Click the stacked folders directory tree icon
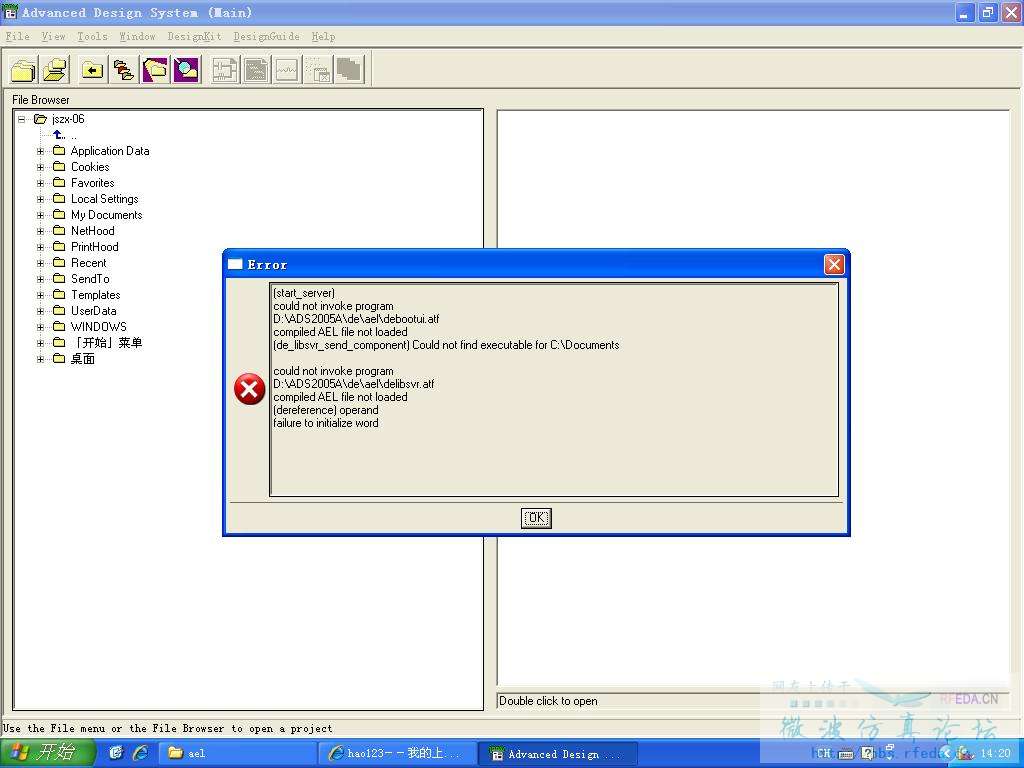The image size is (1024, 768). 123,69
